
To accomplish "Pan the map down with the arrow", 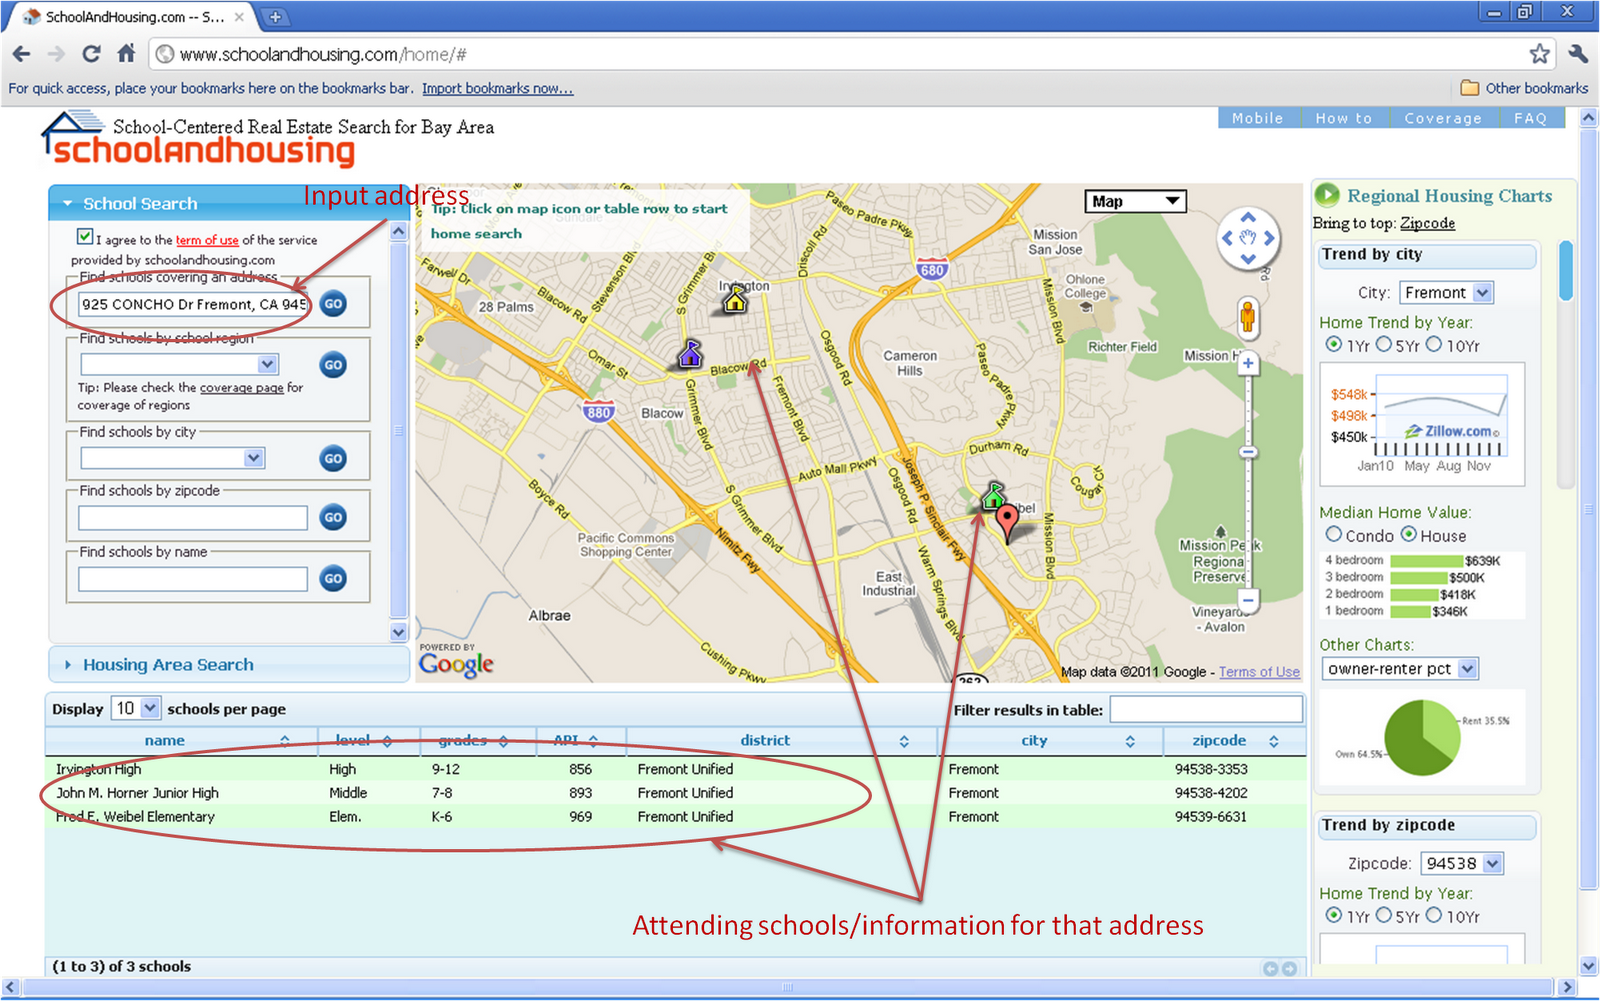I will (1248, 259).
